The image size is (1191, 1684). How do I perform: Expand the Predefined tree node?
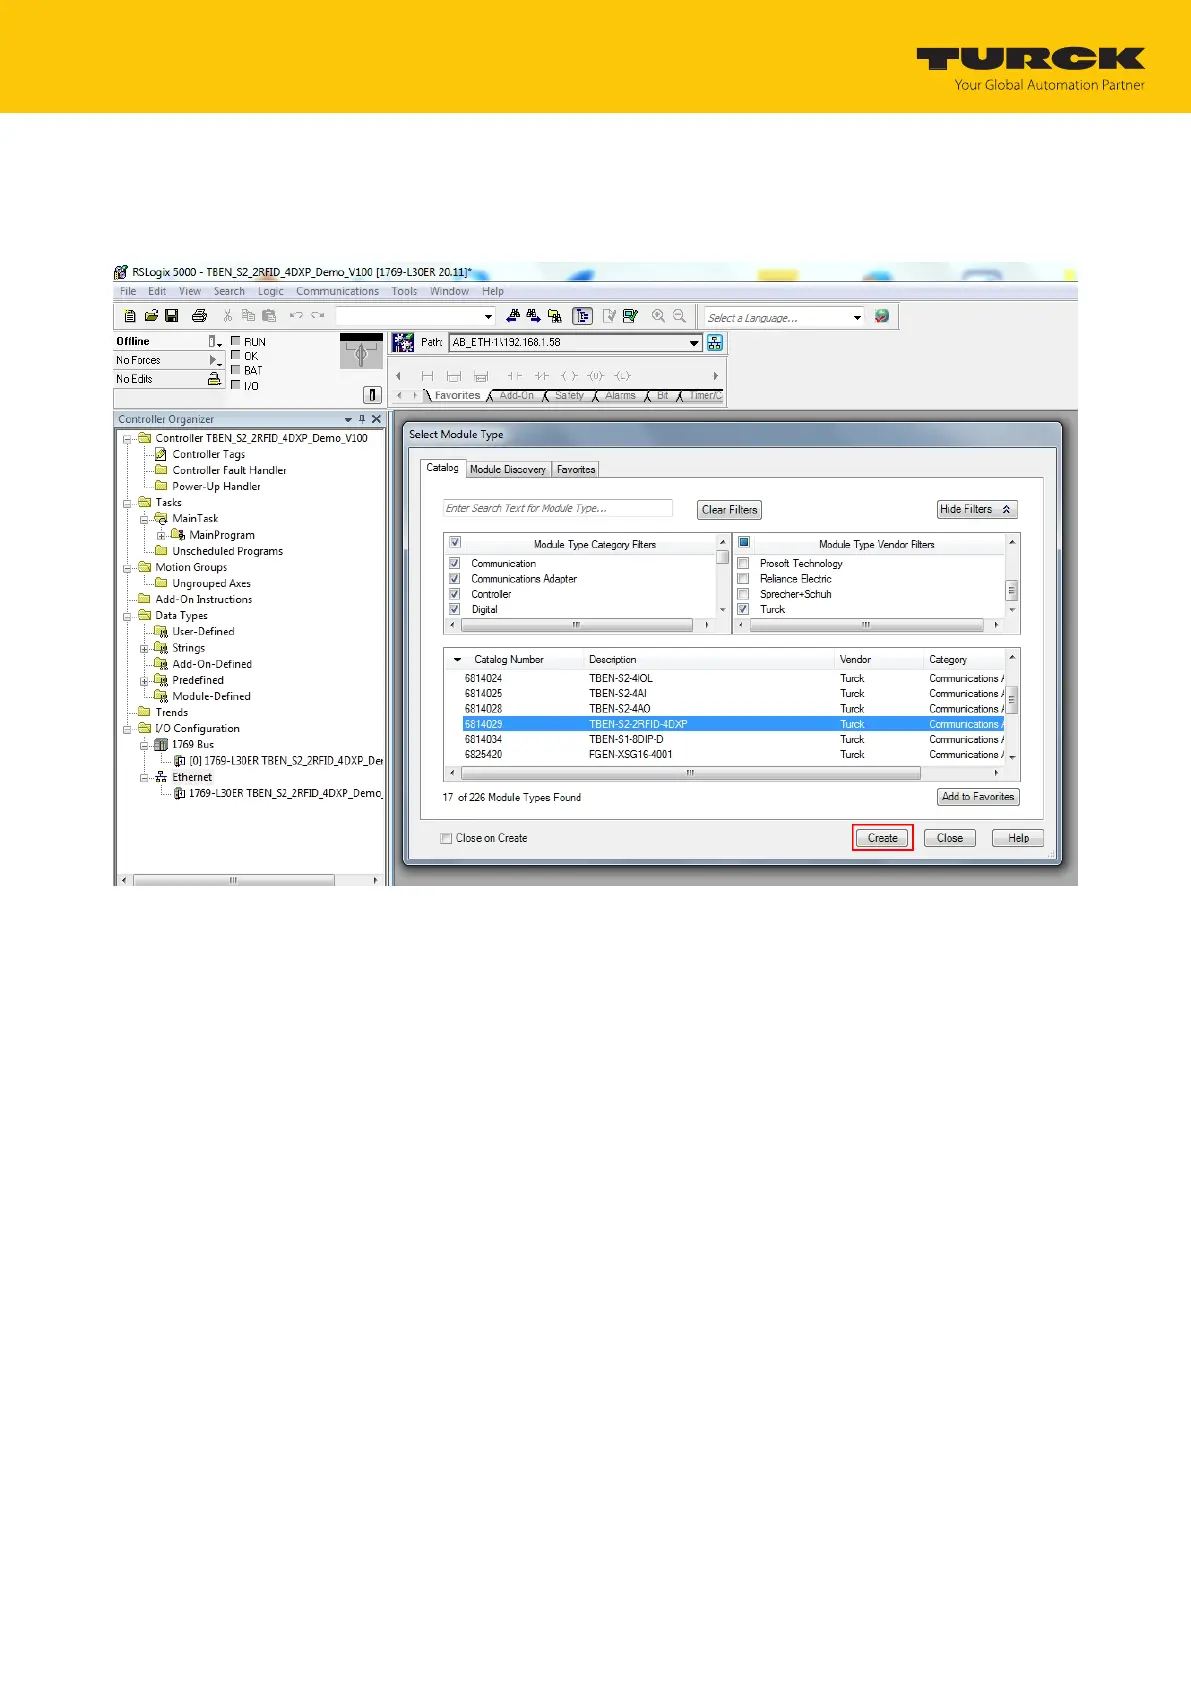pos(144,680)
